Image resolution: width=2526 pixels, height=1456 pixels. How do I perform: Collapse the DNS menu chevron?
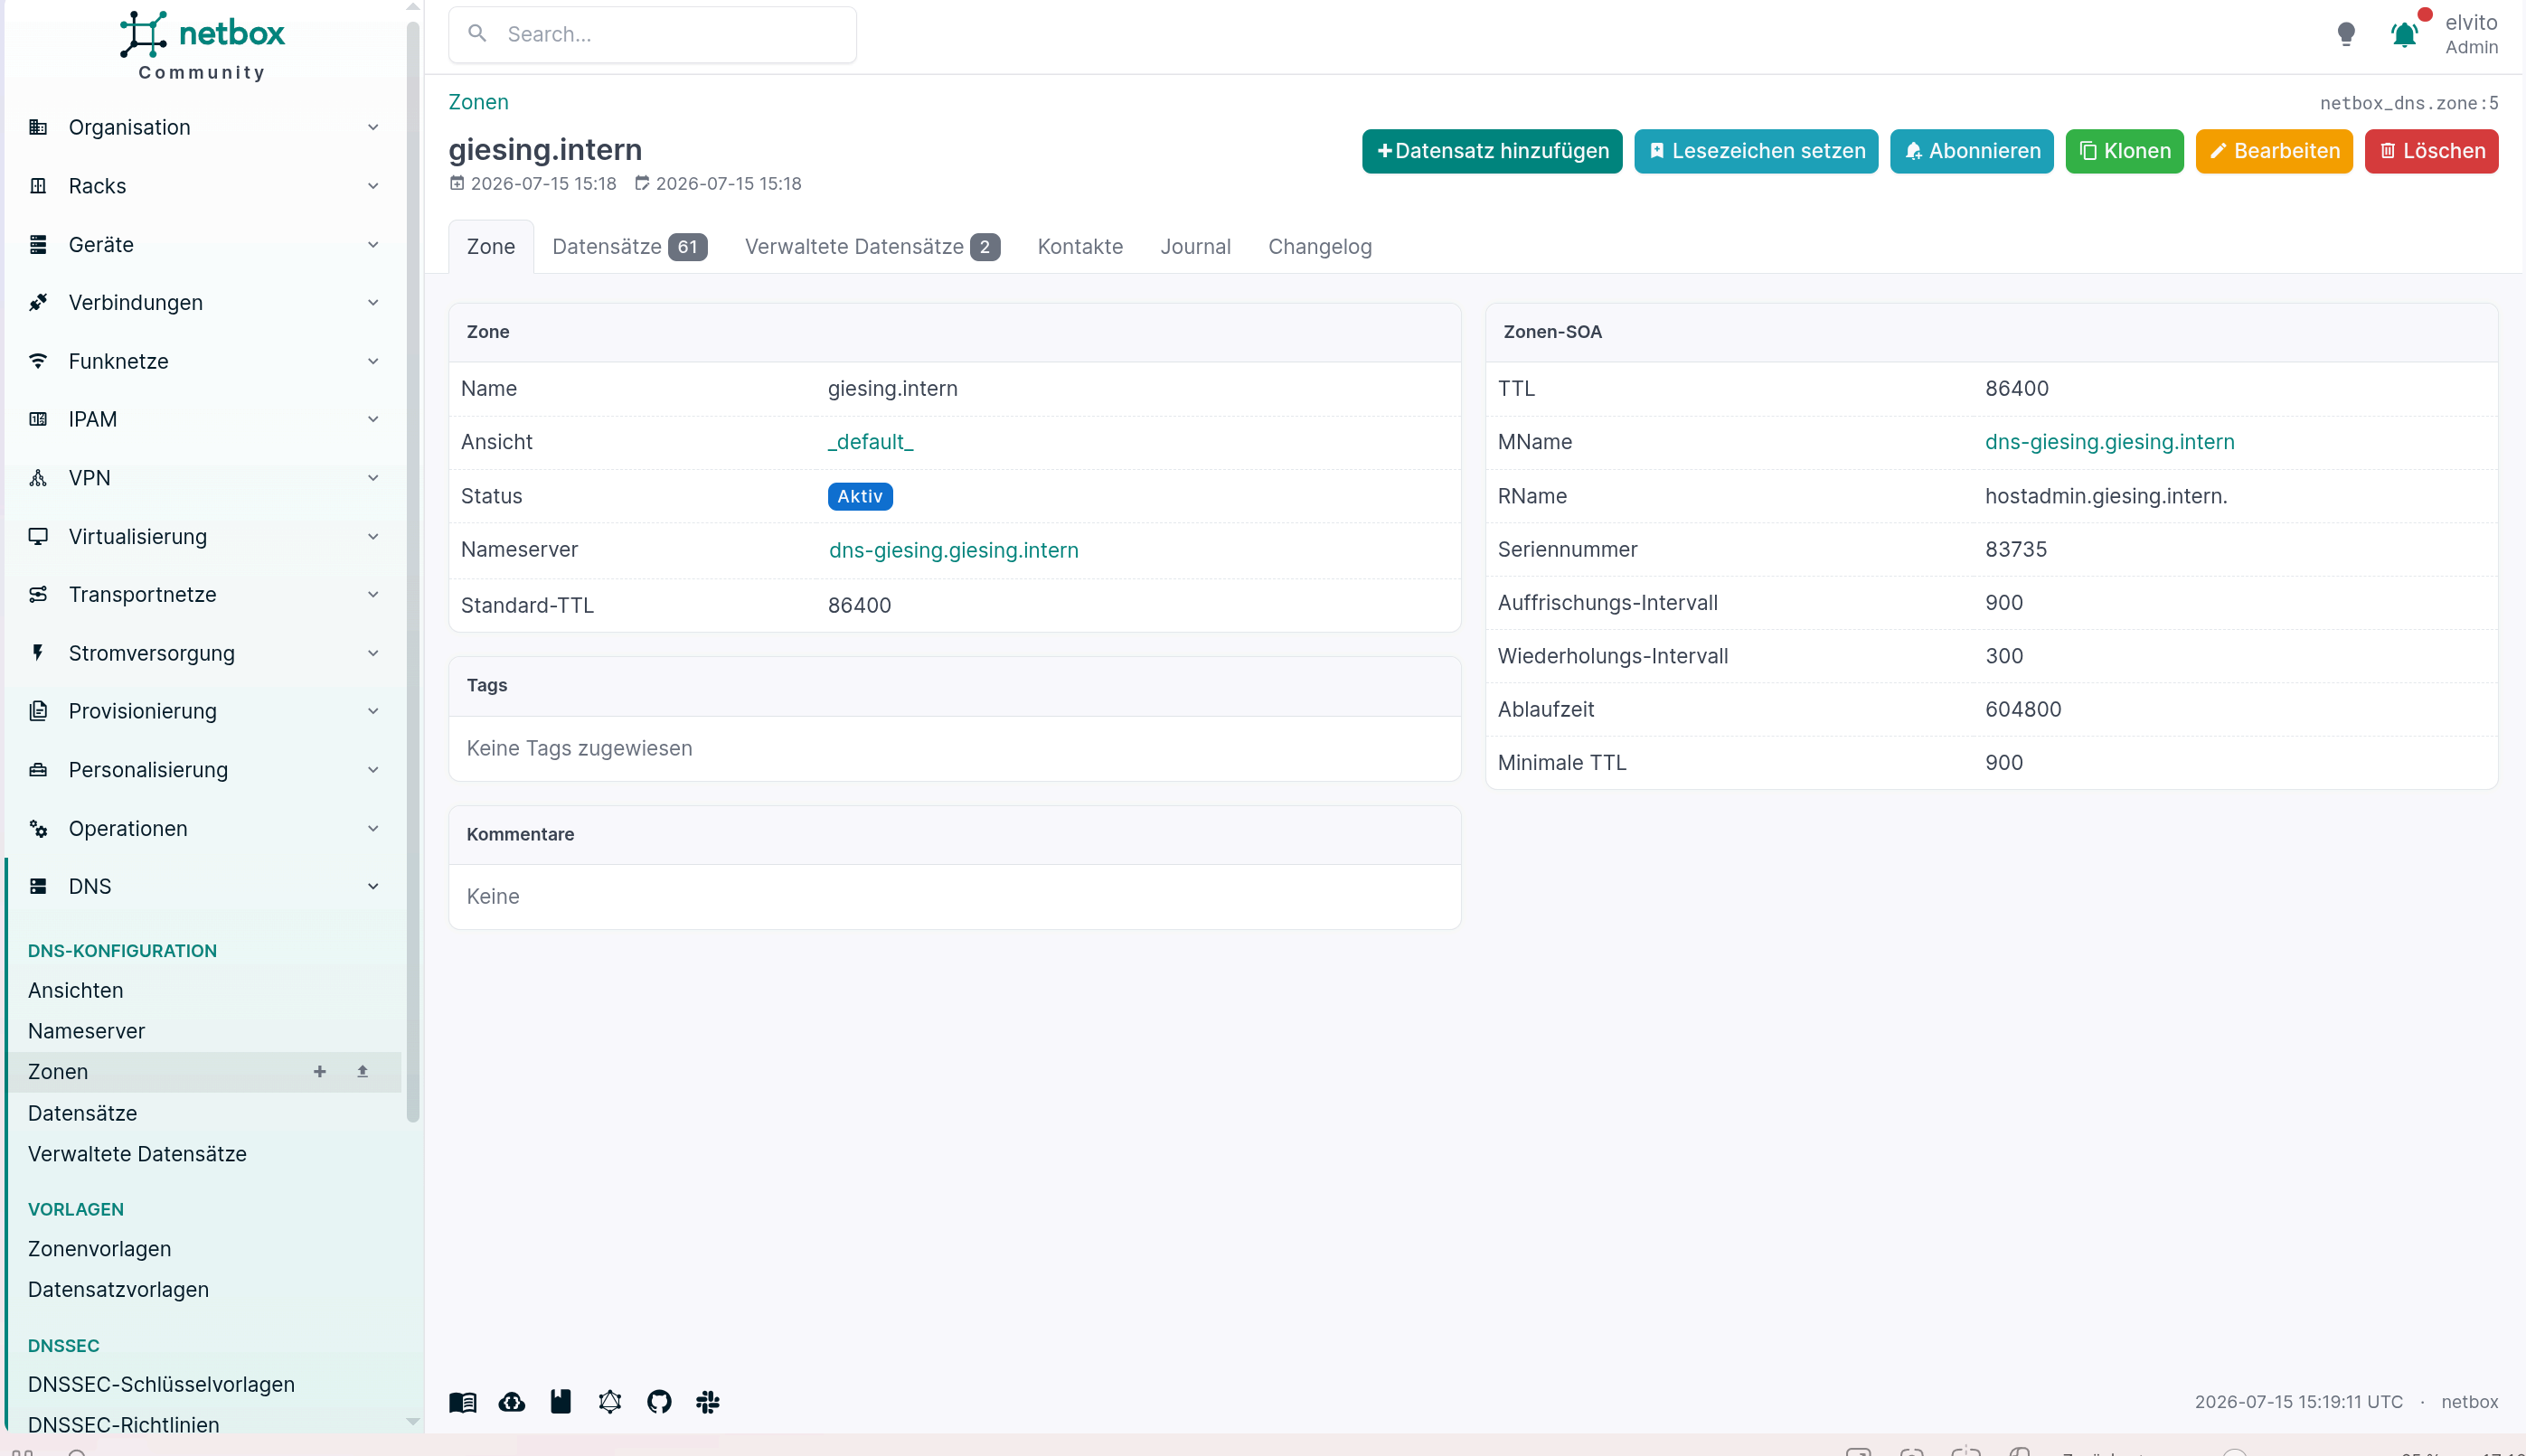click(373, 887)
